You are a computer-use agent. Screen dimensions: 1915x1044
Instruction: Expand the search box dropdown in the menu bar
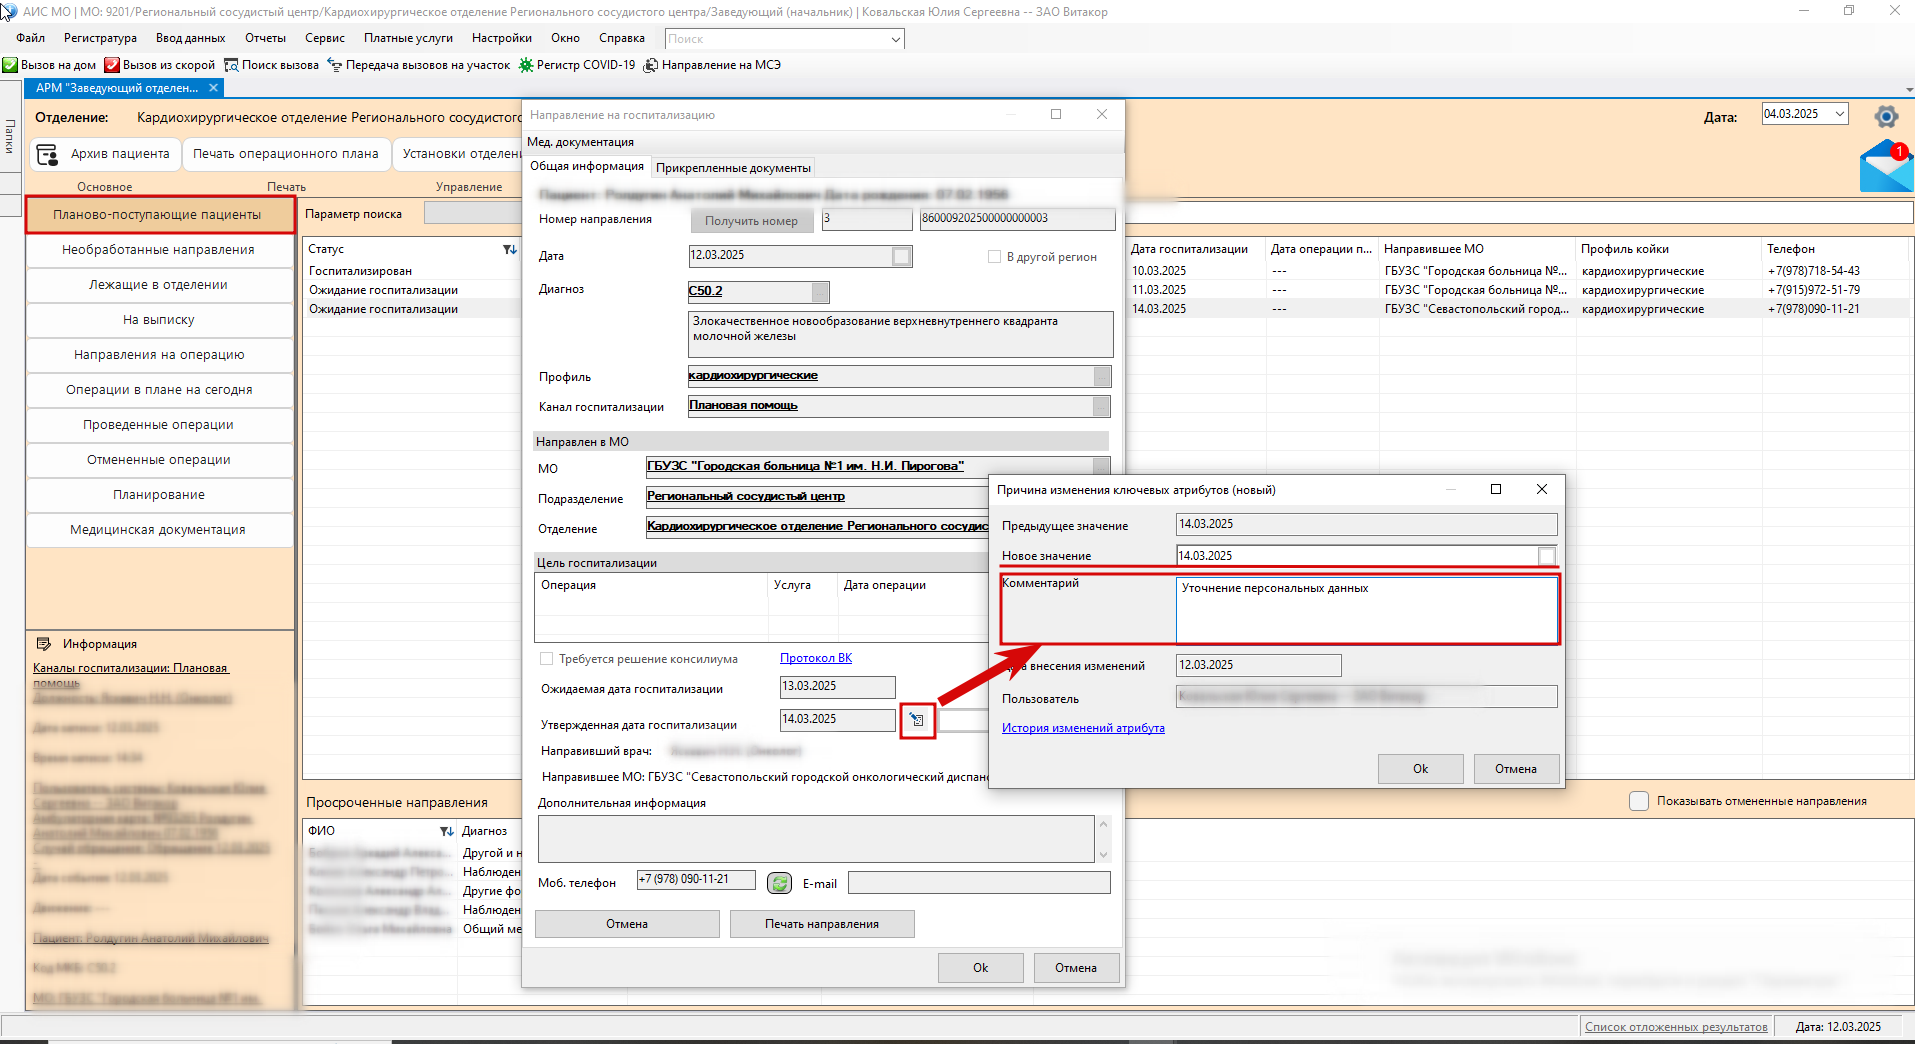(x=895, y=39)
